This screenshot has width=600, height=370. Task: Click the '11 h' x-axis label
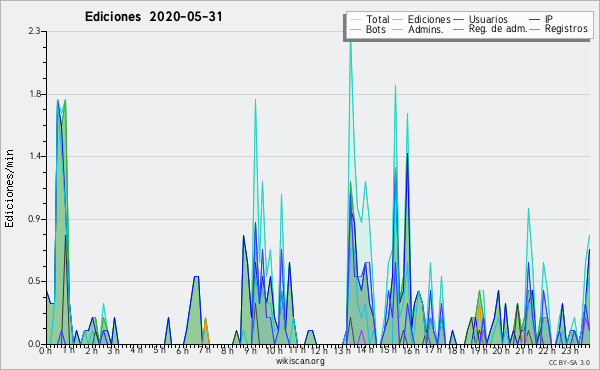pos(297,350)
